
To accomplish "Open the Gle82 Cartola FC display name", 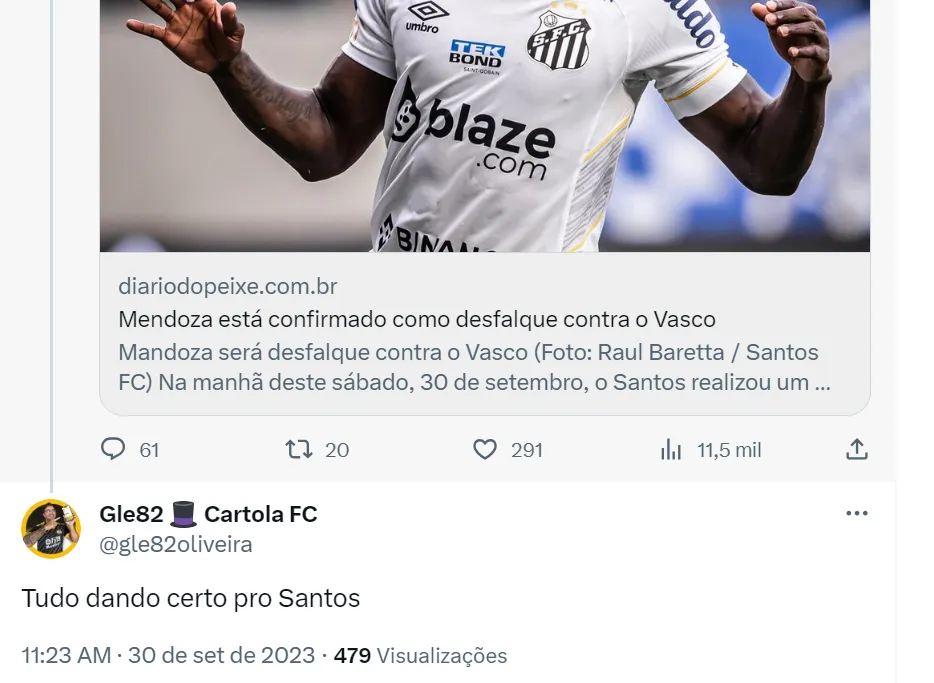I will (208, 513).
